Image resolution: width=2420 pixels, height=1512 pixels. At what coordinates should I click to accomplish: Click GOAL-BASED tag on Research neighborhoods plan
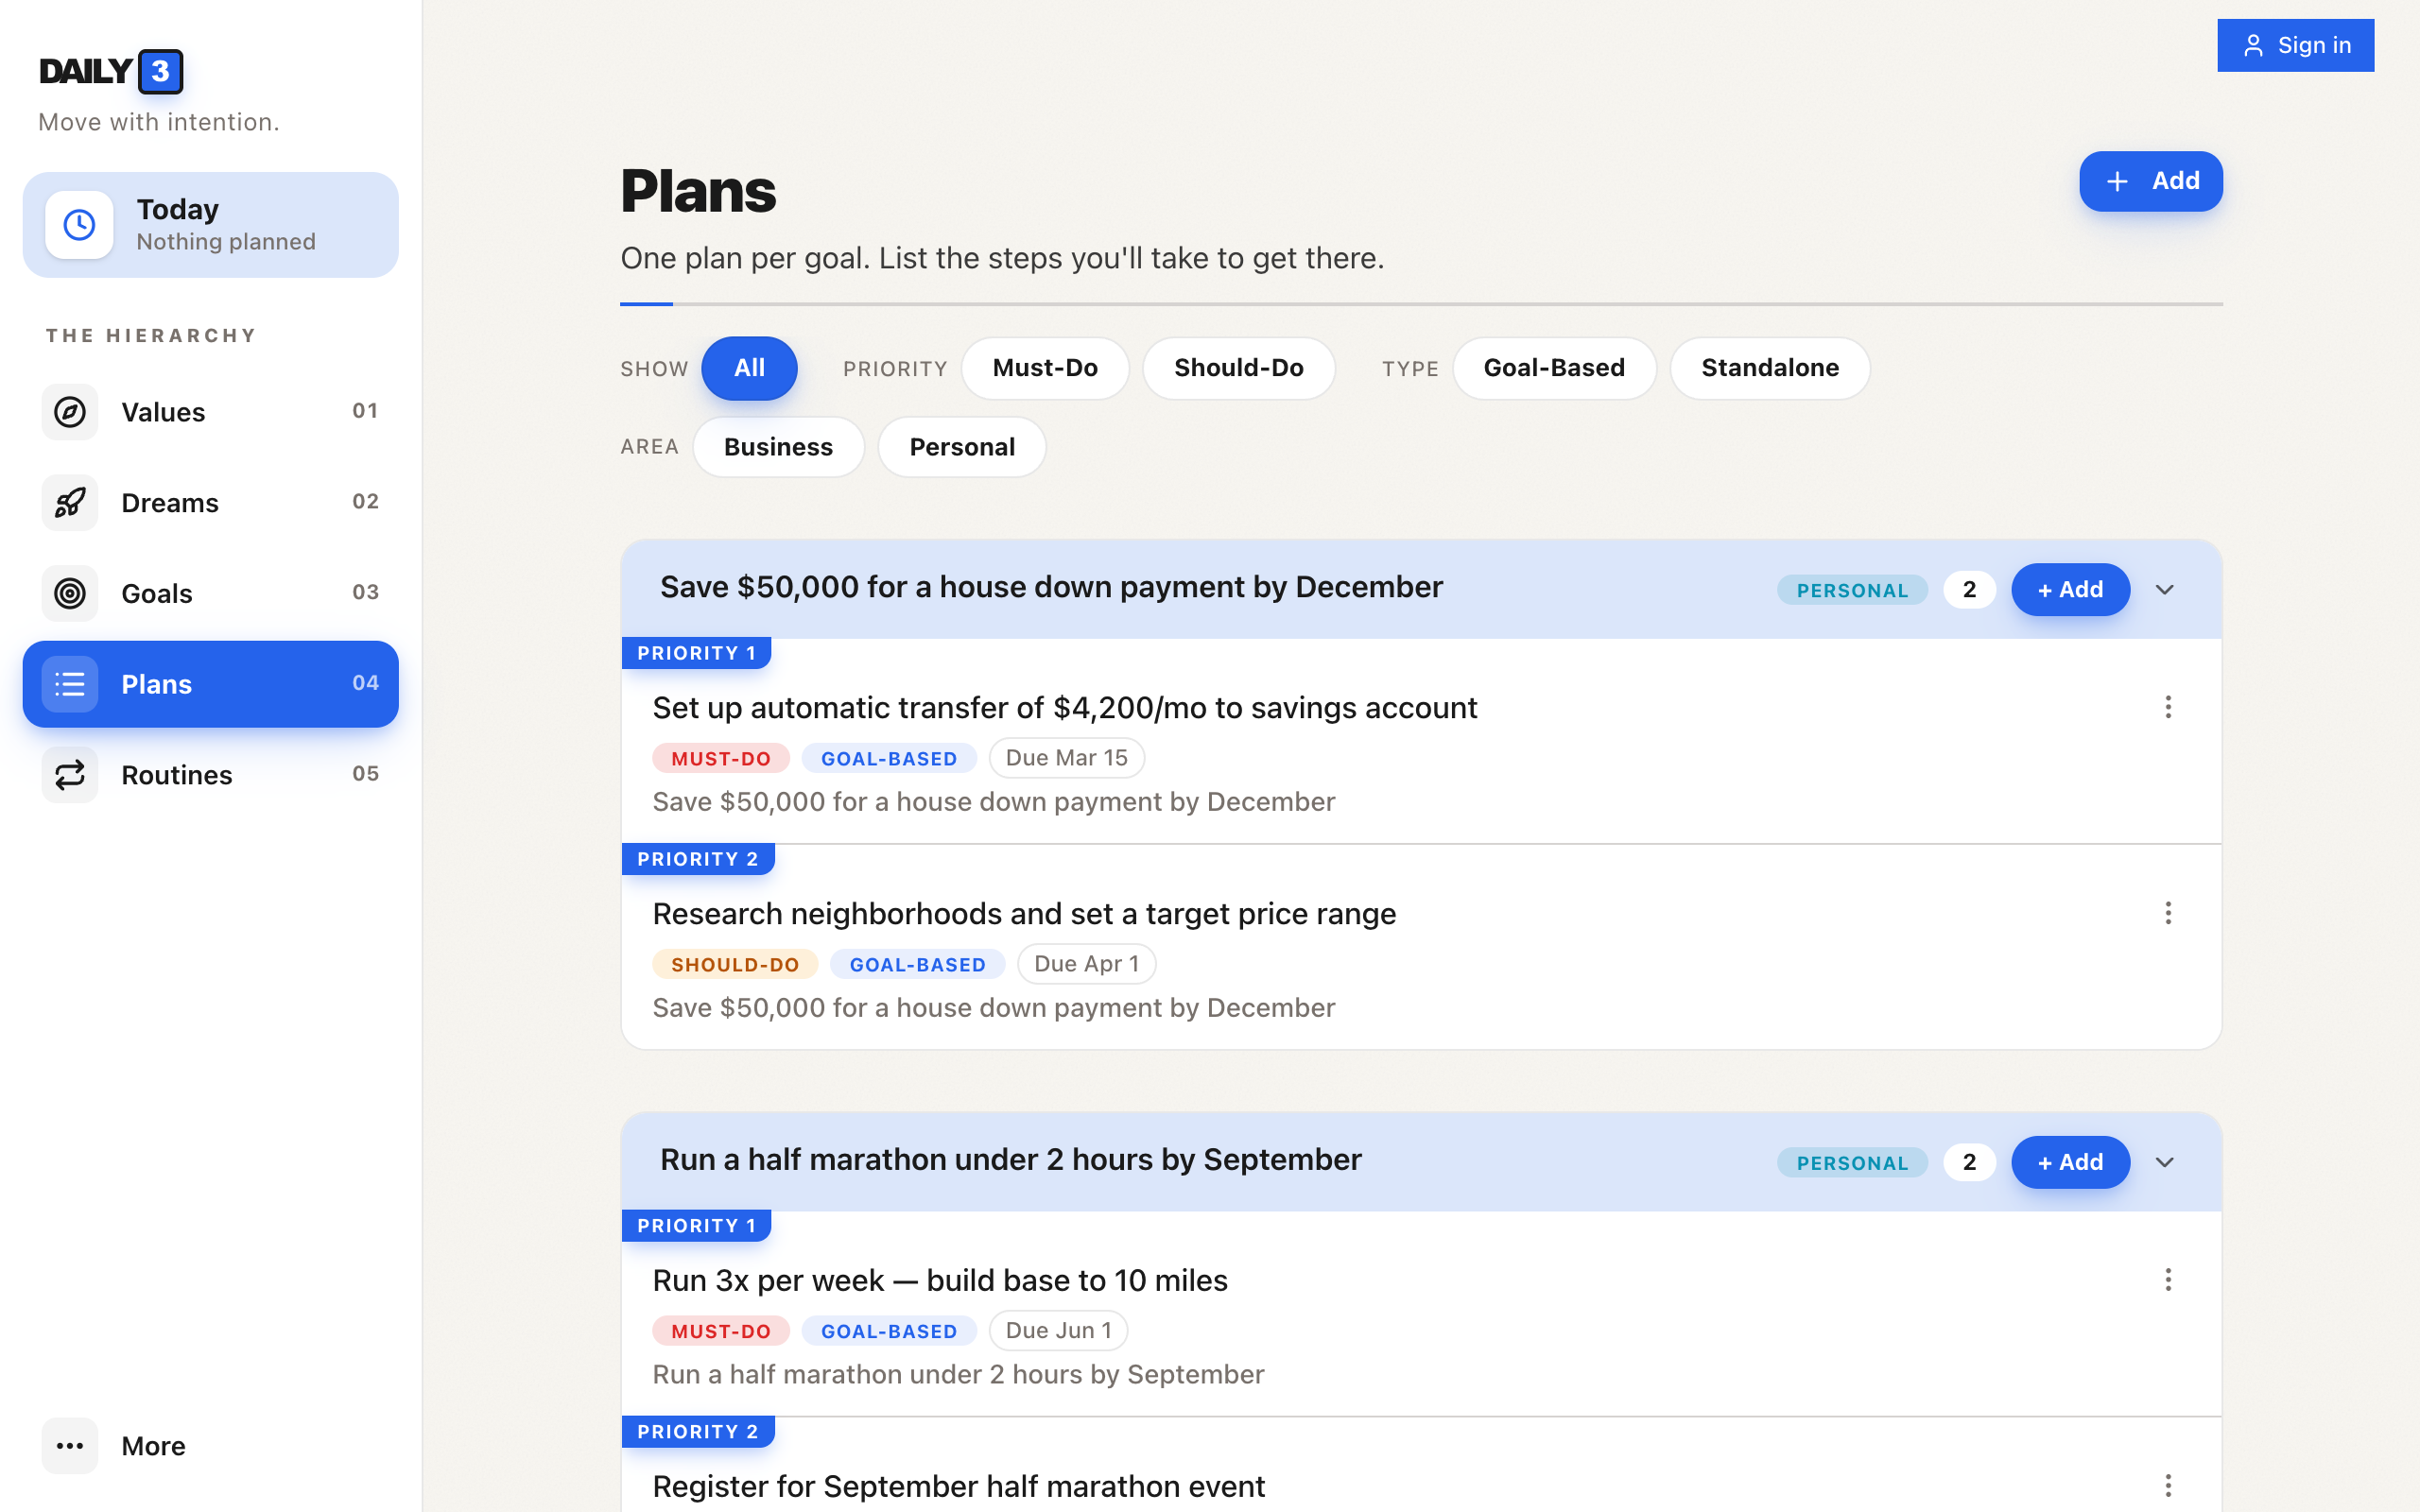click(917, 965)
